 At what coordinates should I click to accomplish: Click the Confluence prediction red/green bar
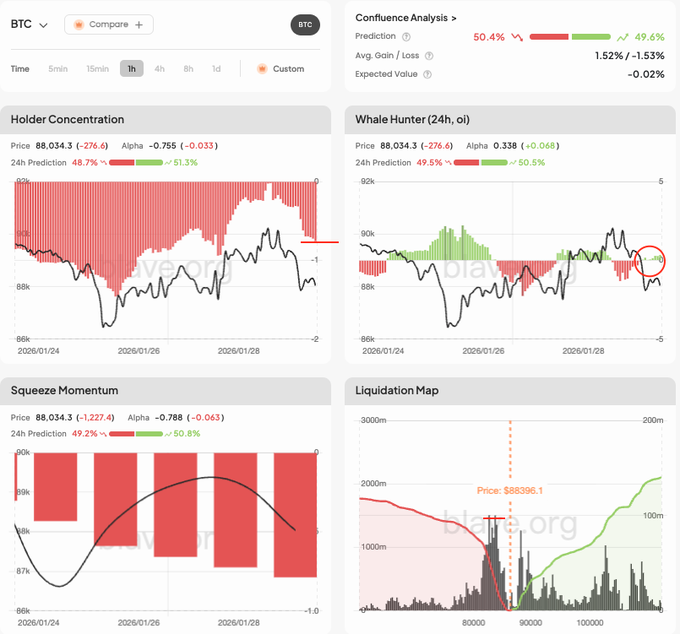pyautogui.click(x=570, y=37)
